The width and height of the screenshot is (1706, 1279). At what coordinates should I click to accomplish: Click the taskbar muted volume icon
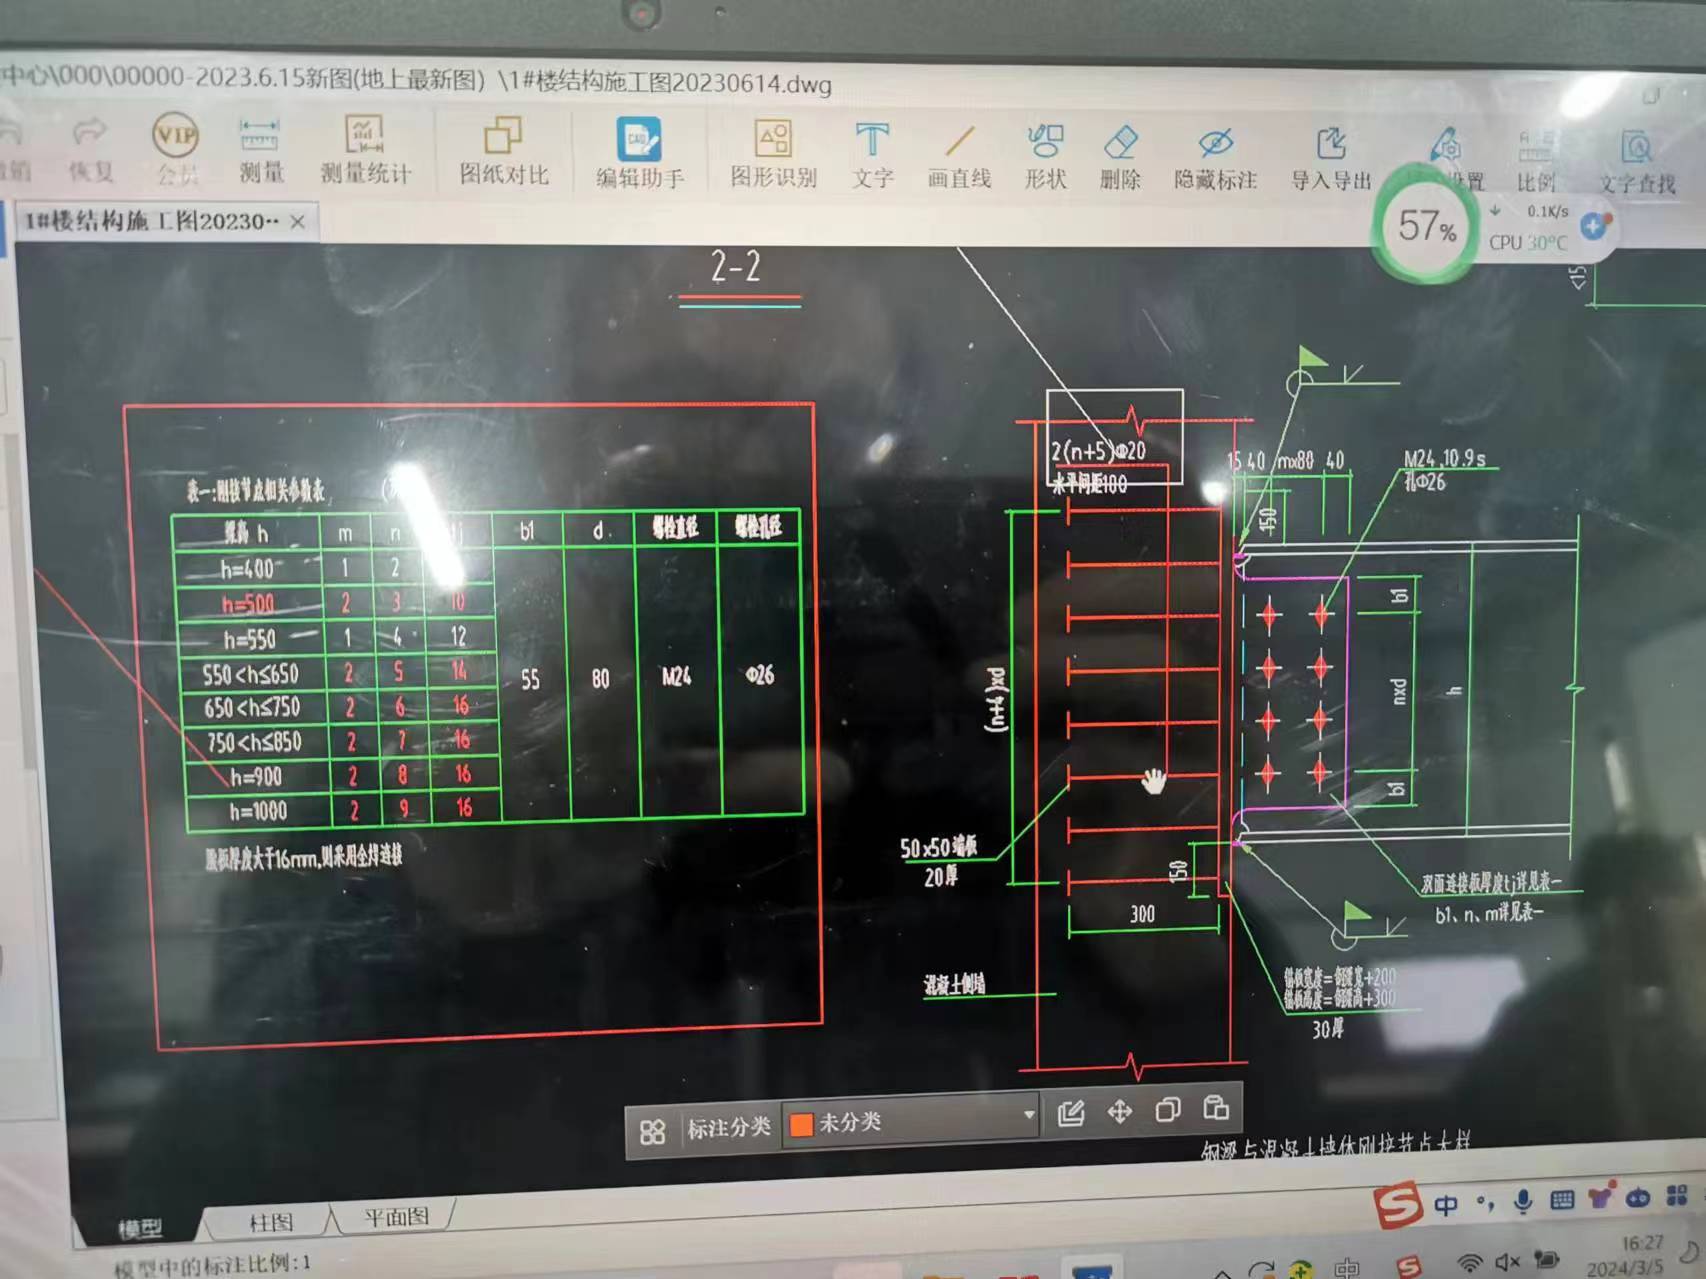[x=1508, y=1262]
